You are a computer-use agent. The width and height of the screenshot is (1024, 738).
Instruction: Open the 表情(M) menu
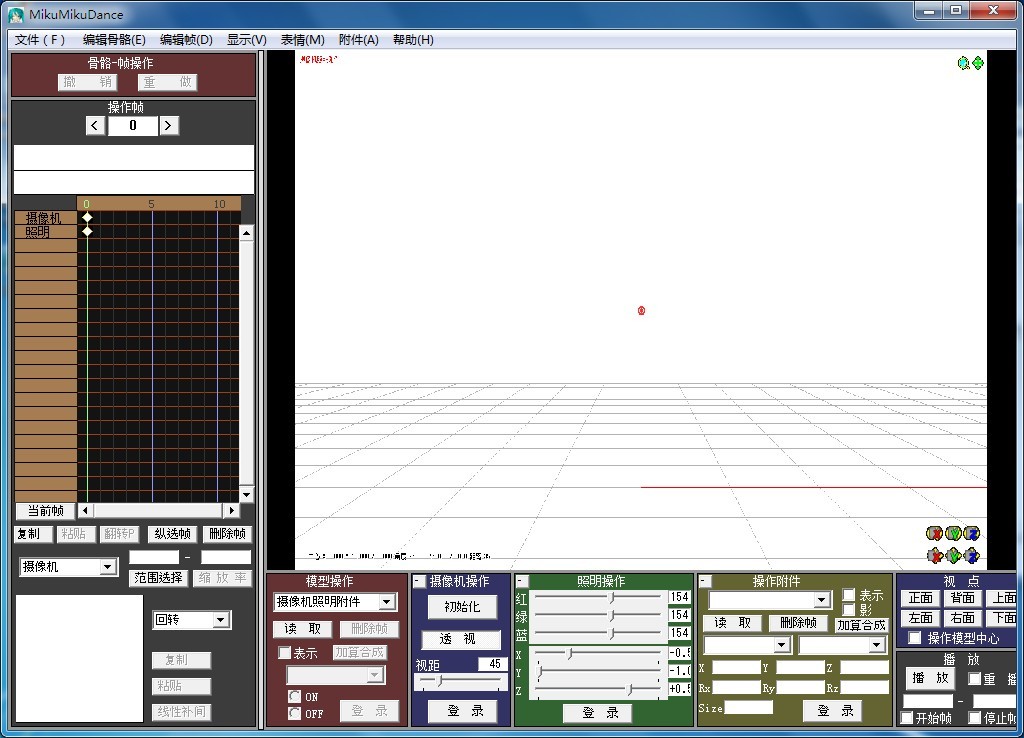pyautogui.click(x=302, y=40)
